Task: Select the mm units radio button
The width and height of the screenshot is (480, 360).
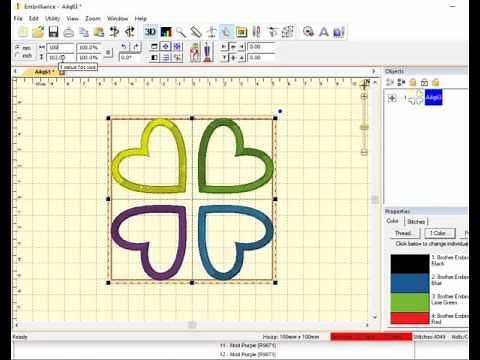Action: pyautogui.click(x=18, y=47)
